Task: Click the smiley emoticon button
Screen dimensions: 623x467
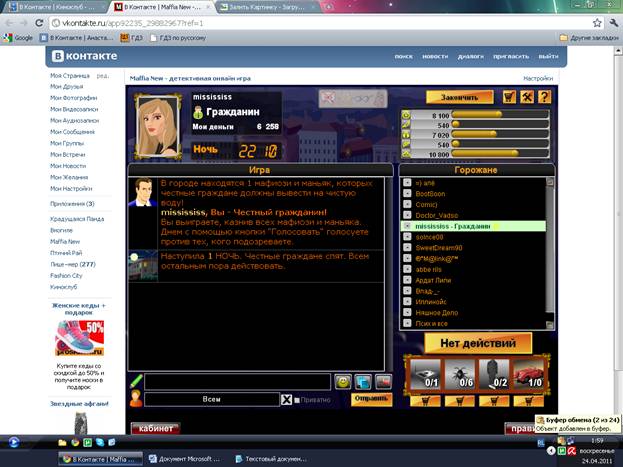Action: [343, 382]
